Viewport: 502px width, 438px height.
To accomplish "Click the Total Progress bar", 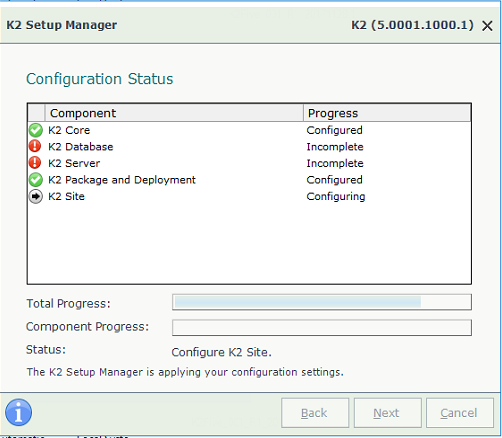I will click(322, 302).
